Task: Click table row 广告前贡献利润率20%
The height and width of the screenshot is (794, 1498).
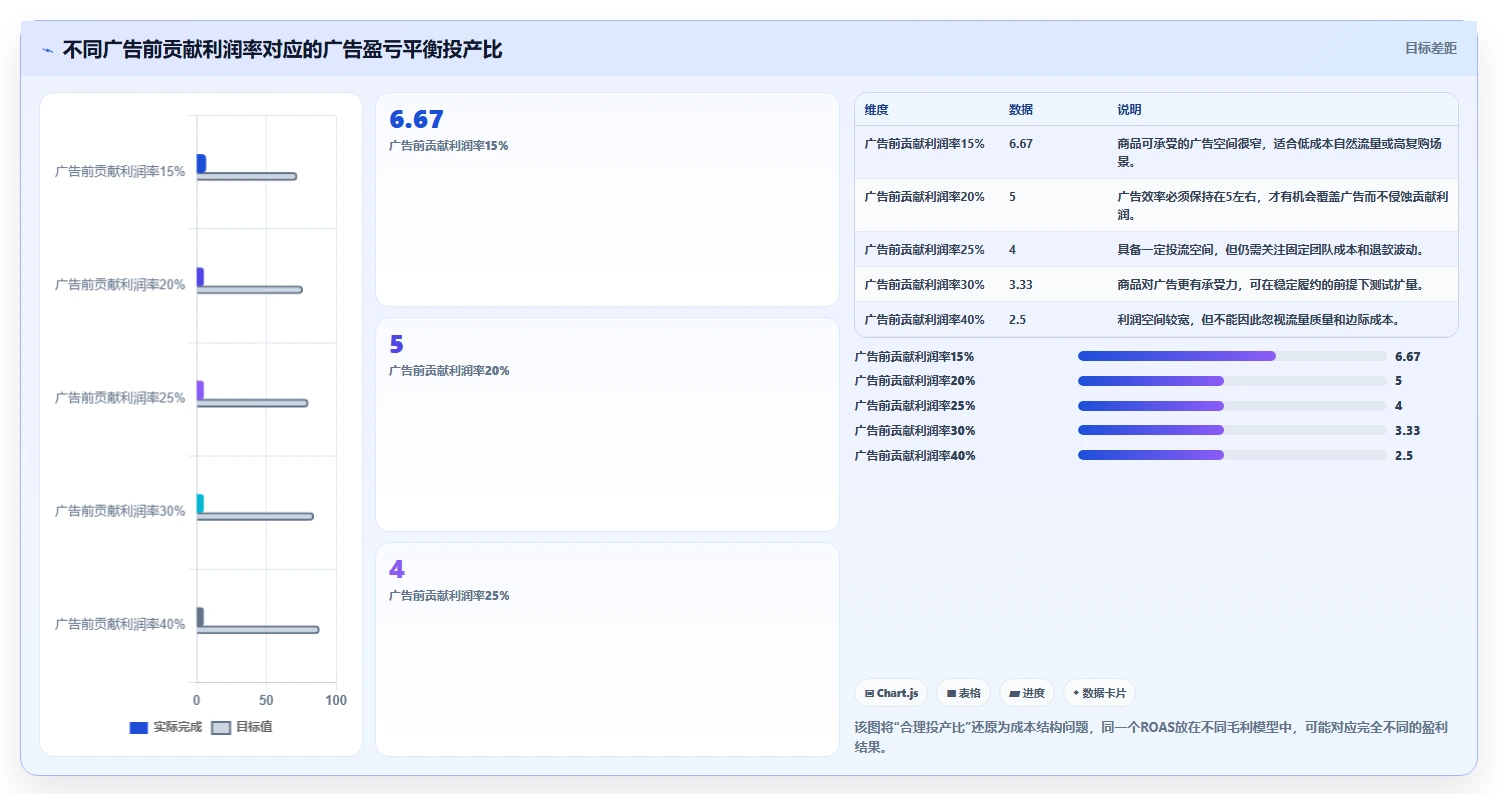Action: click(1156, 205)
